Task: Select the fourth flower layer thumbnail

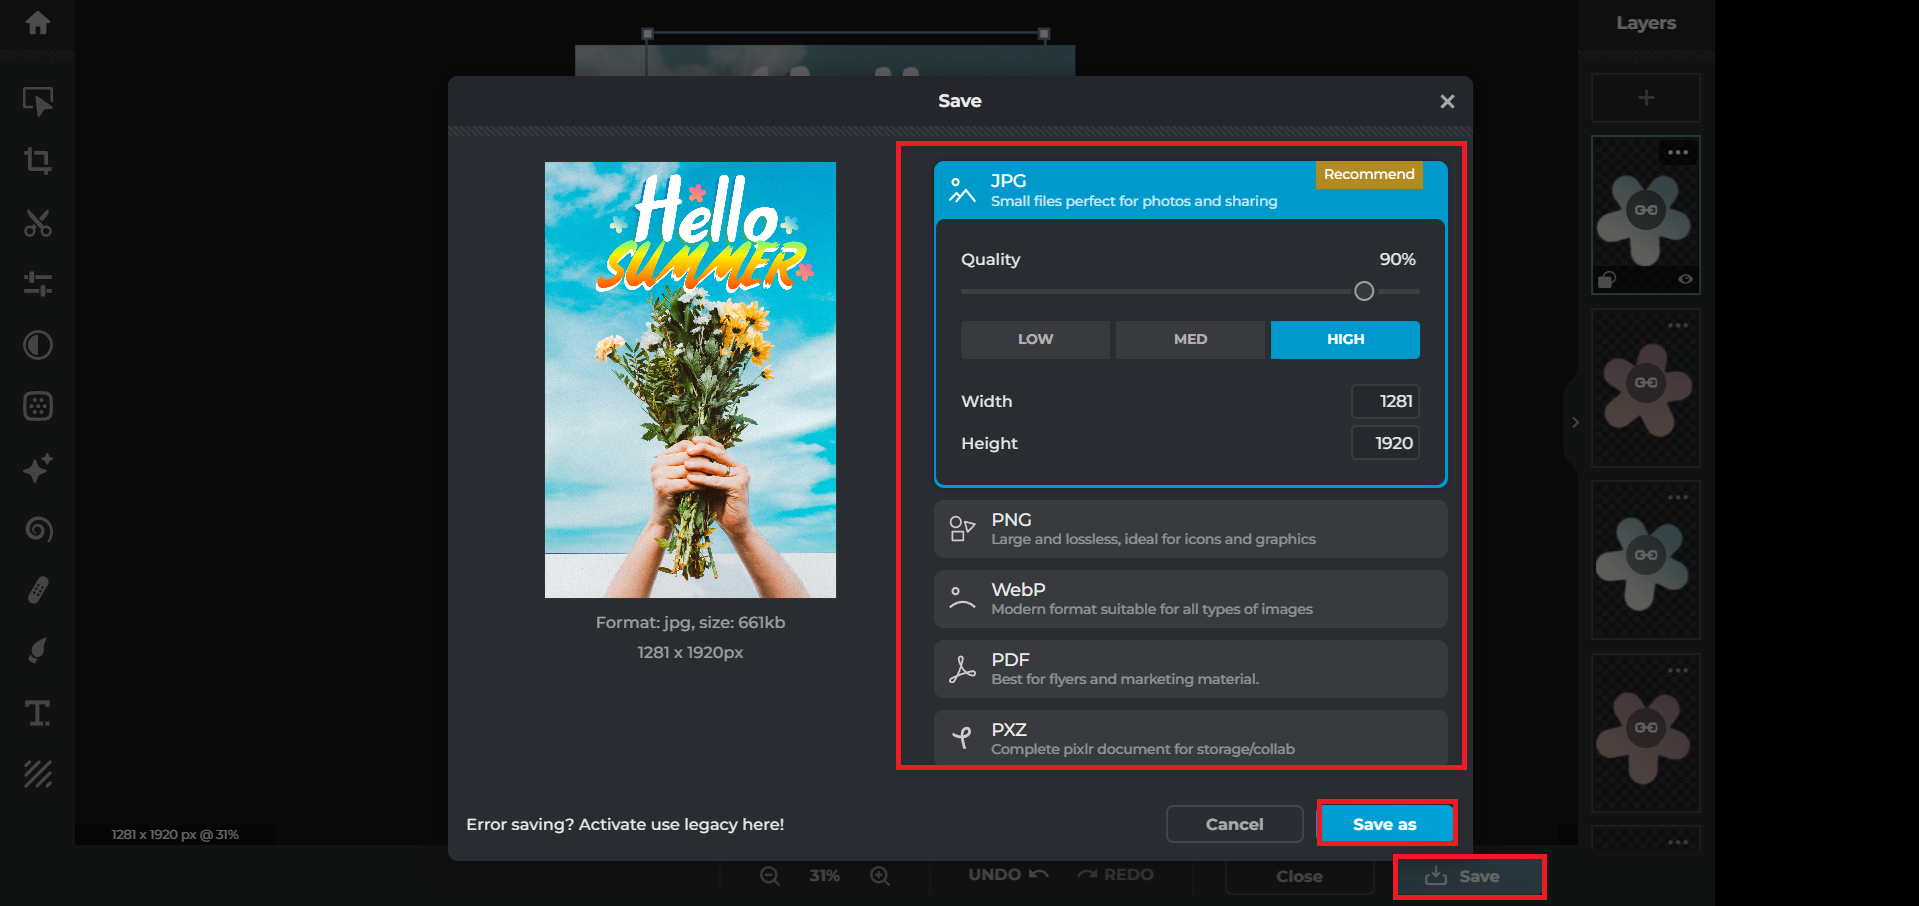Action: 1646,733
